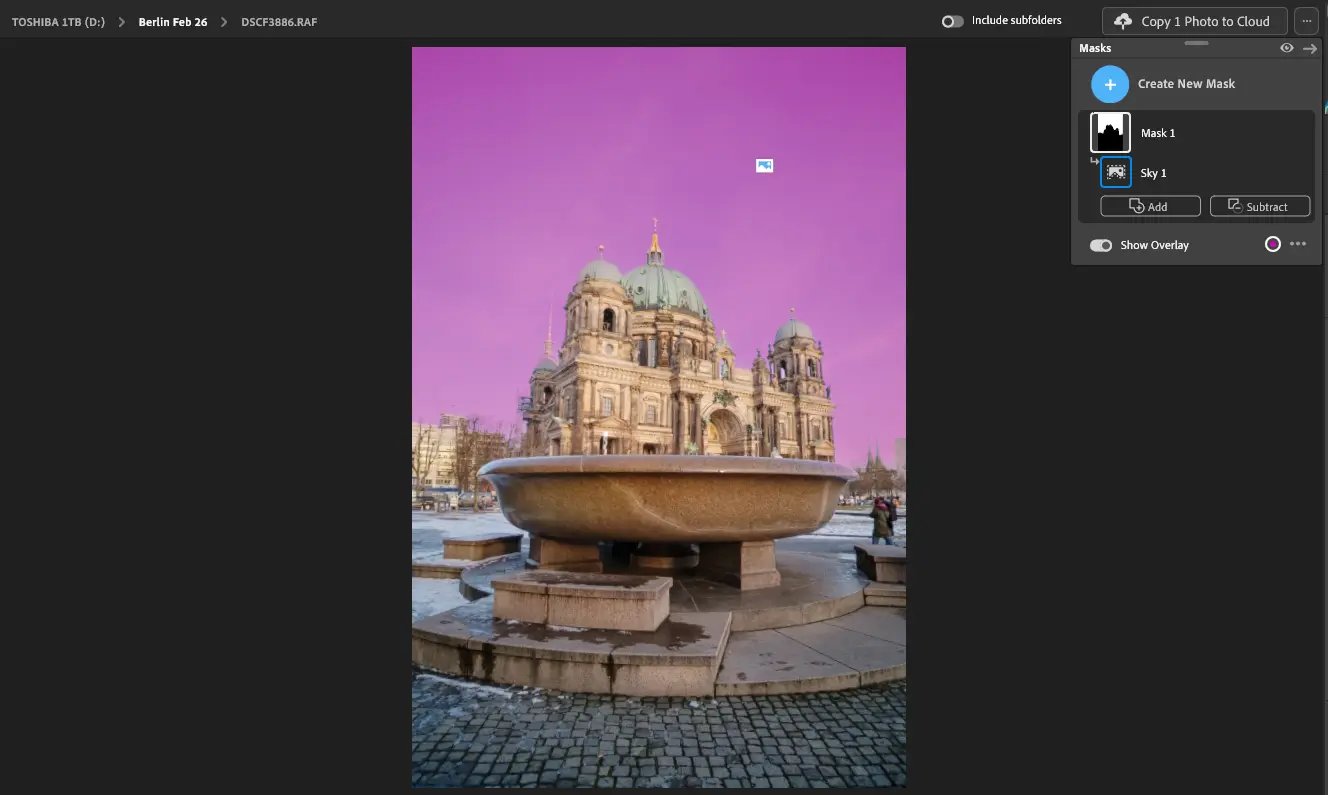Click the blue Create New Mask plus button

pos(1110,84)
